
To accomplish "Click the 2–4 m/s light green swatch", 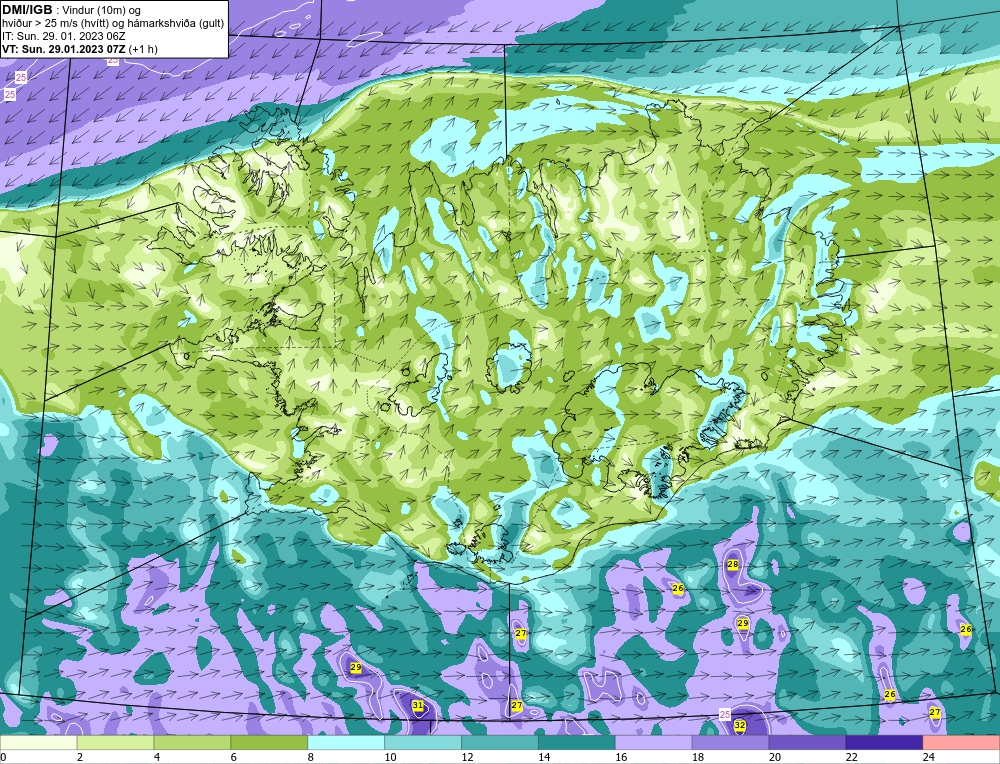I will tap(115, 742).
